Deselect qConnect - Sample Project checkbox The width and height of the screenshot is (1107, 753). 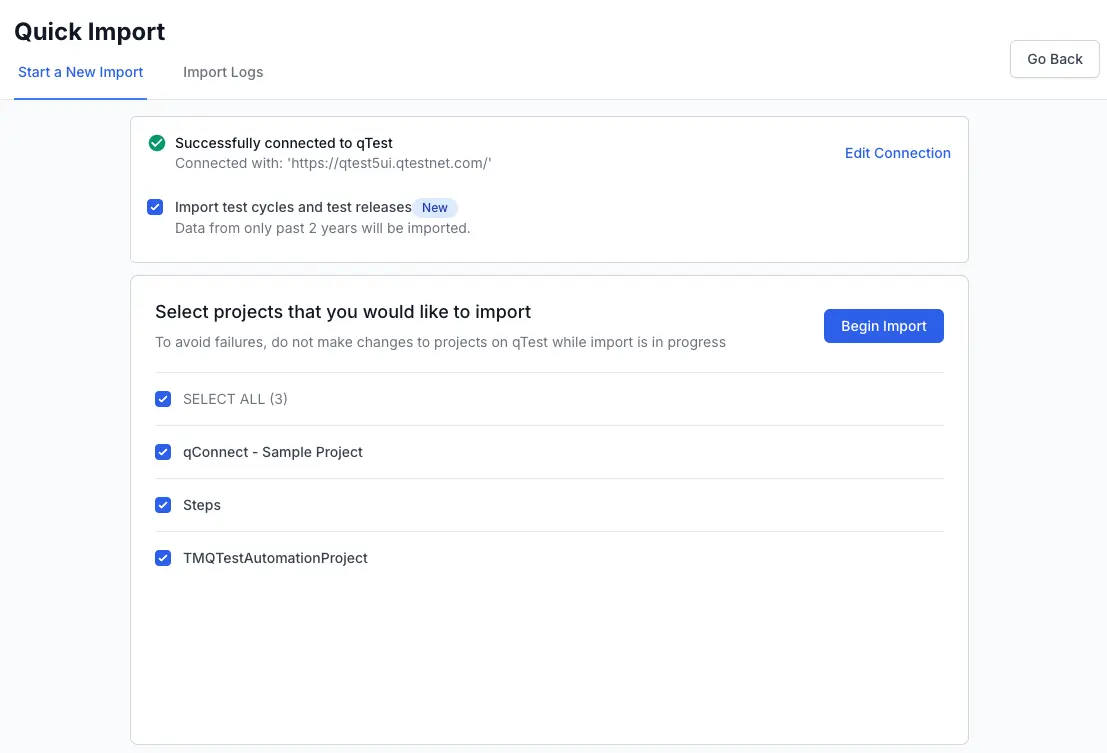coord(163,452)
